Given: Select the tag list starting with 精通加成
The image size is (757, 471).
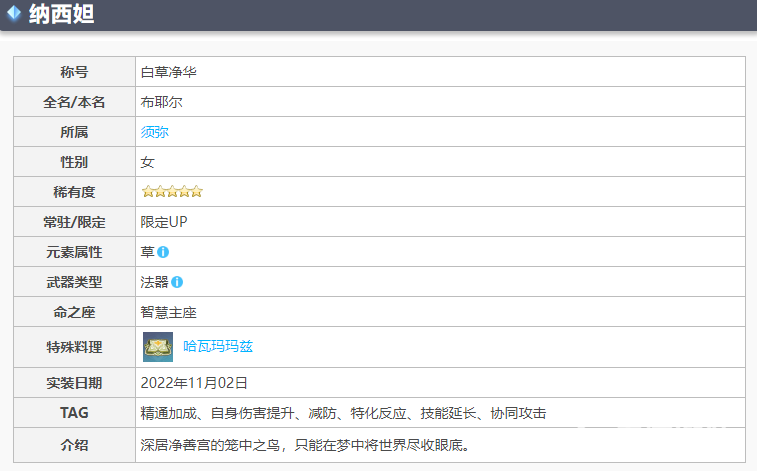Looking at the screenshot, I should click(343, 413).
